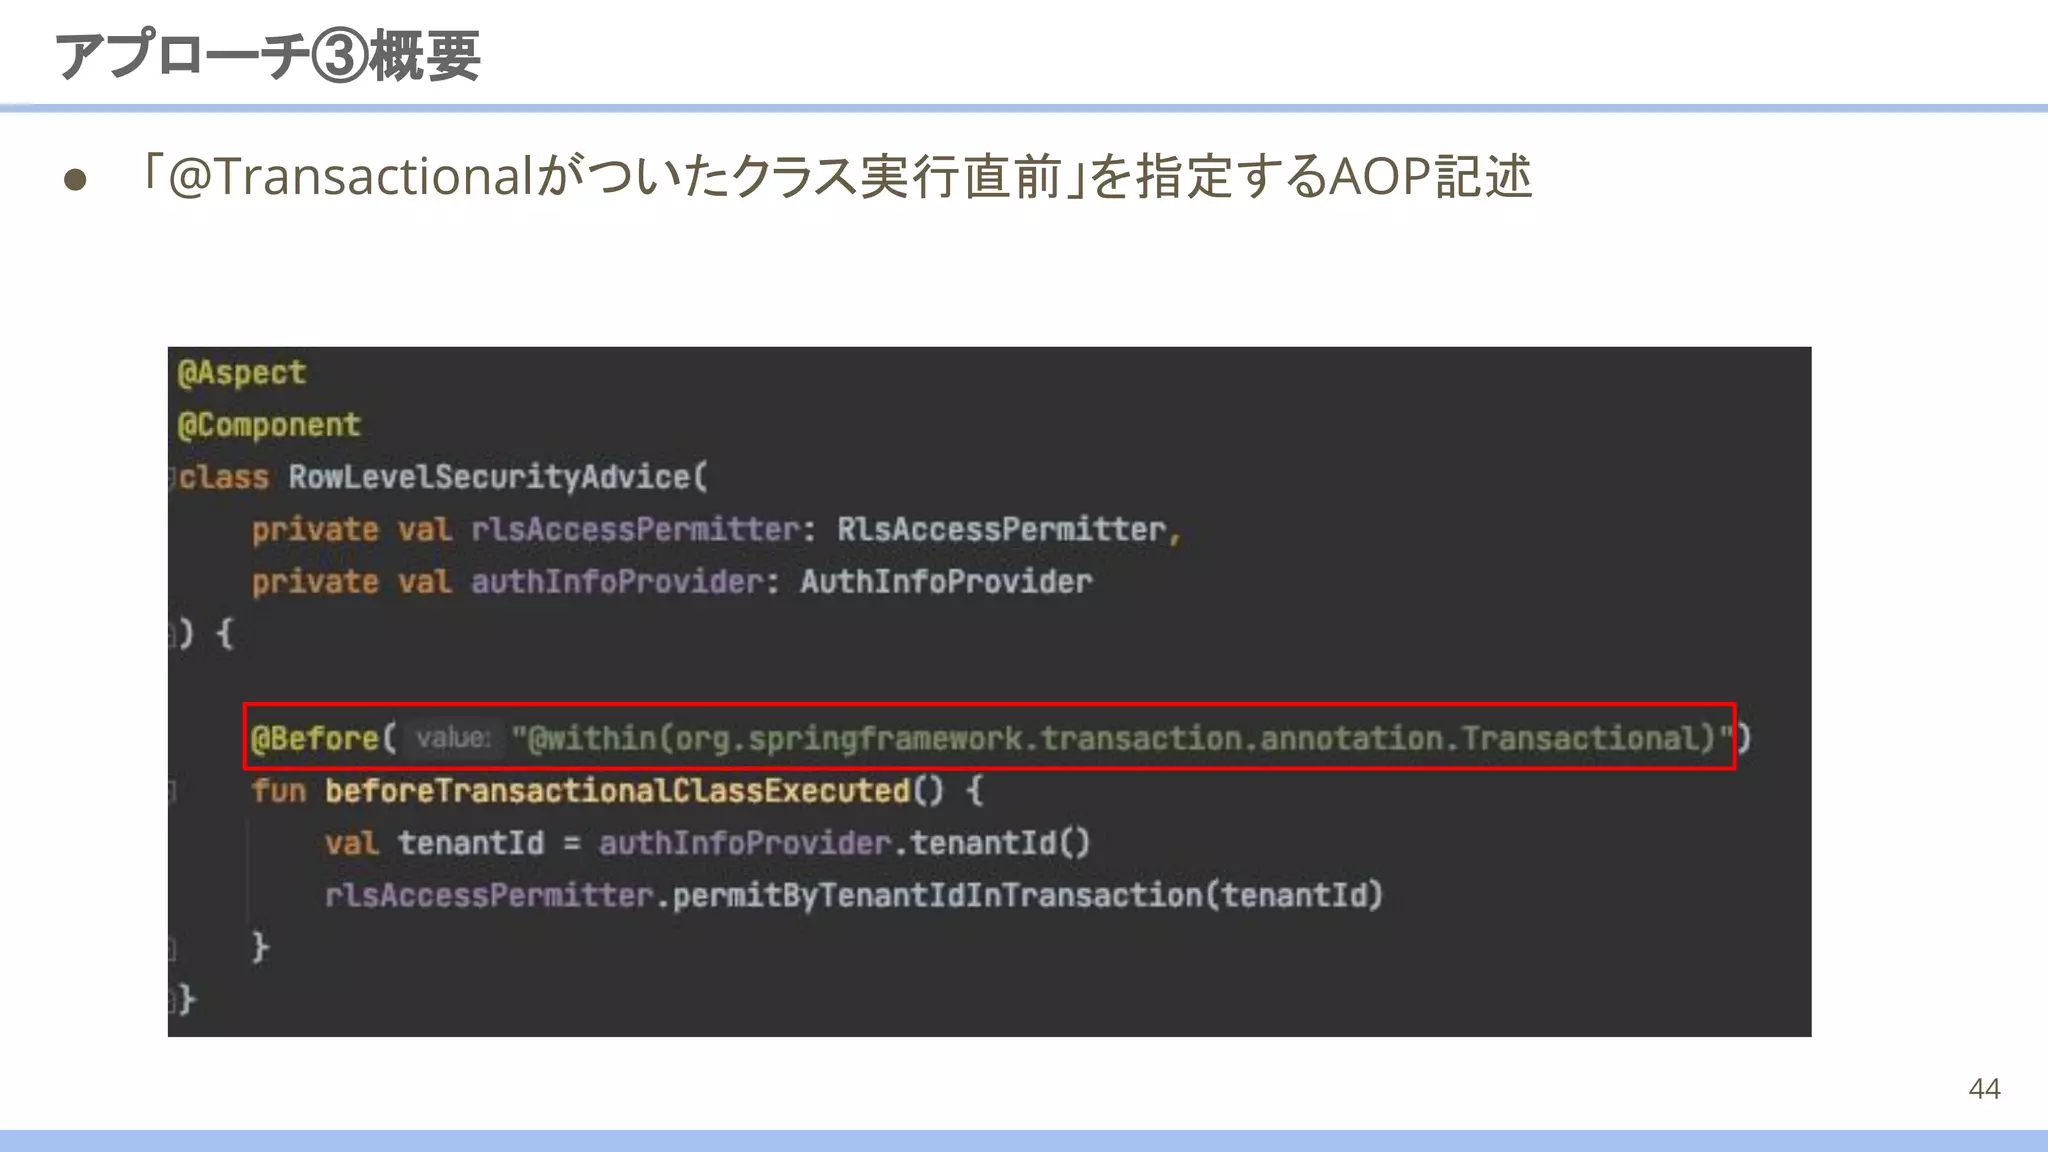Click the 'value:' parameter hint
Screen dimensions: 2048x1152
point(453,738)
